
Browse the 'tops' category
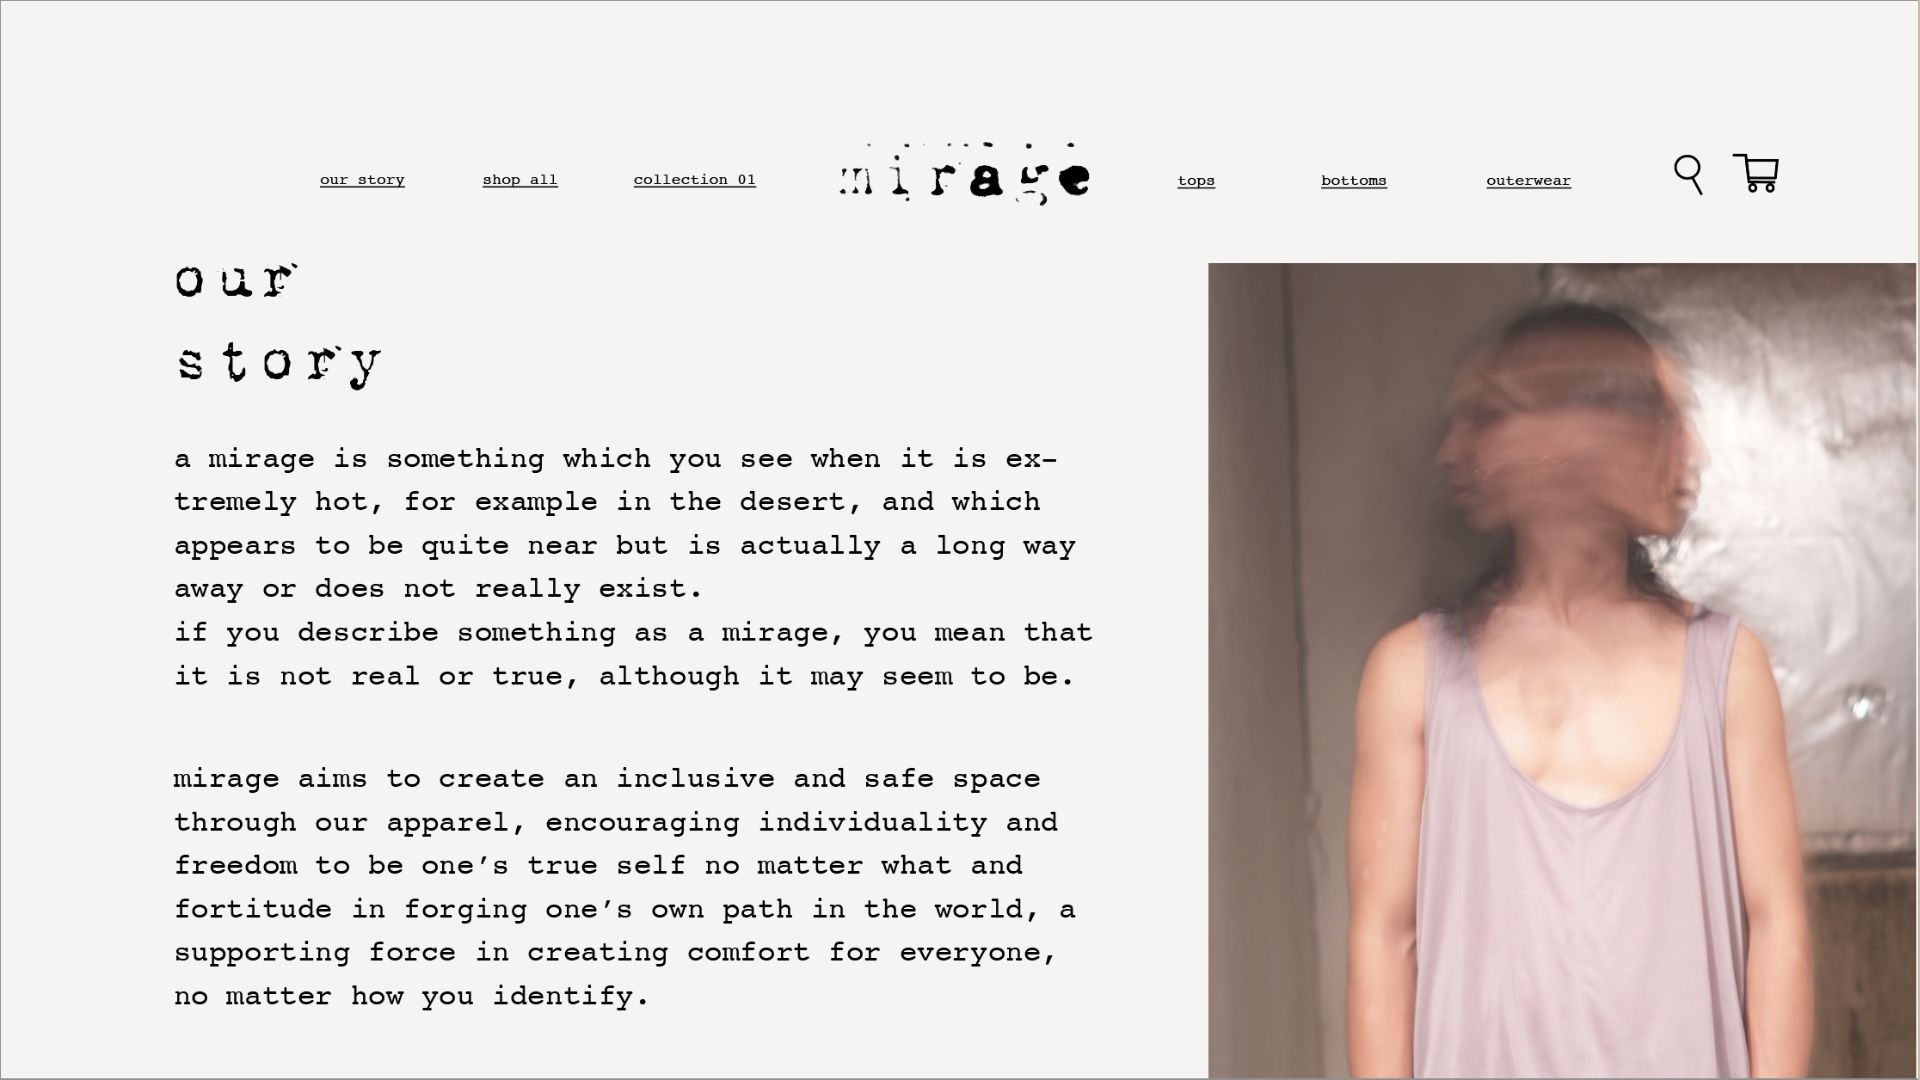[x=1196, y=181]
